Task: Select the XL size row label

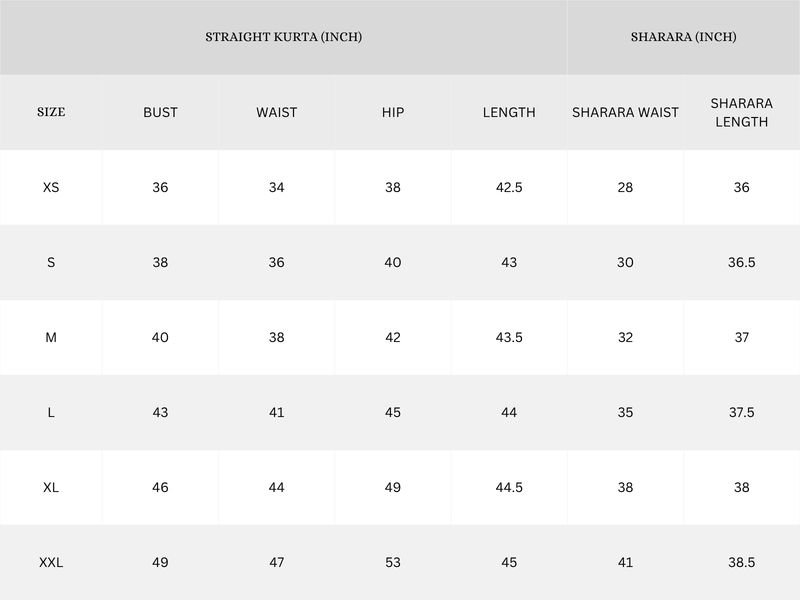Action: (x=51, y=487)
